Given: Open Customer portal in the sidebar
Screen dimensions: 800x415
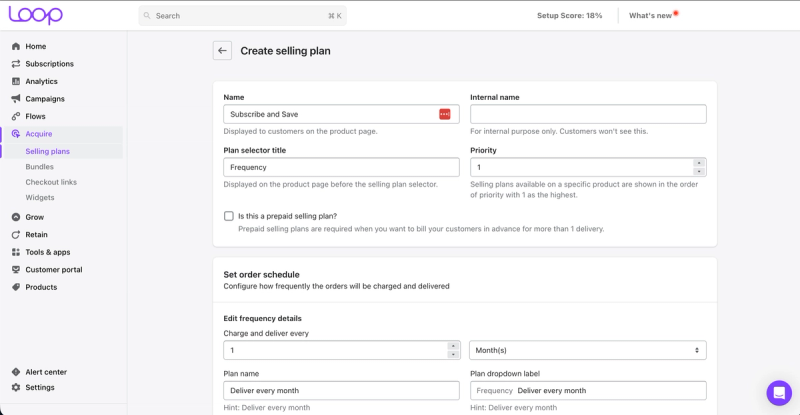Looking at the screenshot, I should pyautogui.click(x=54, y=270).
